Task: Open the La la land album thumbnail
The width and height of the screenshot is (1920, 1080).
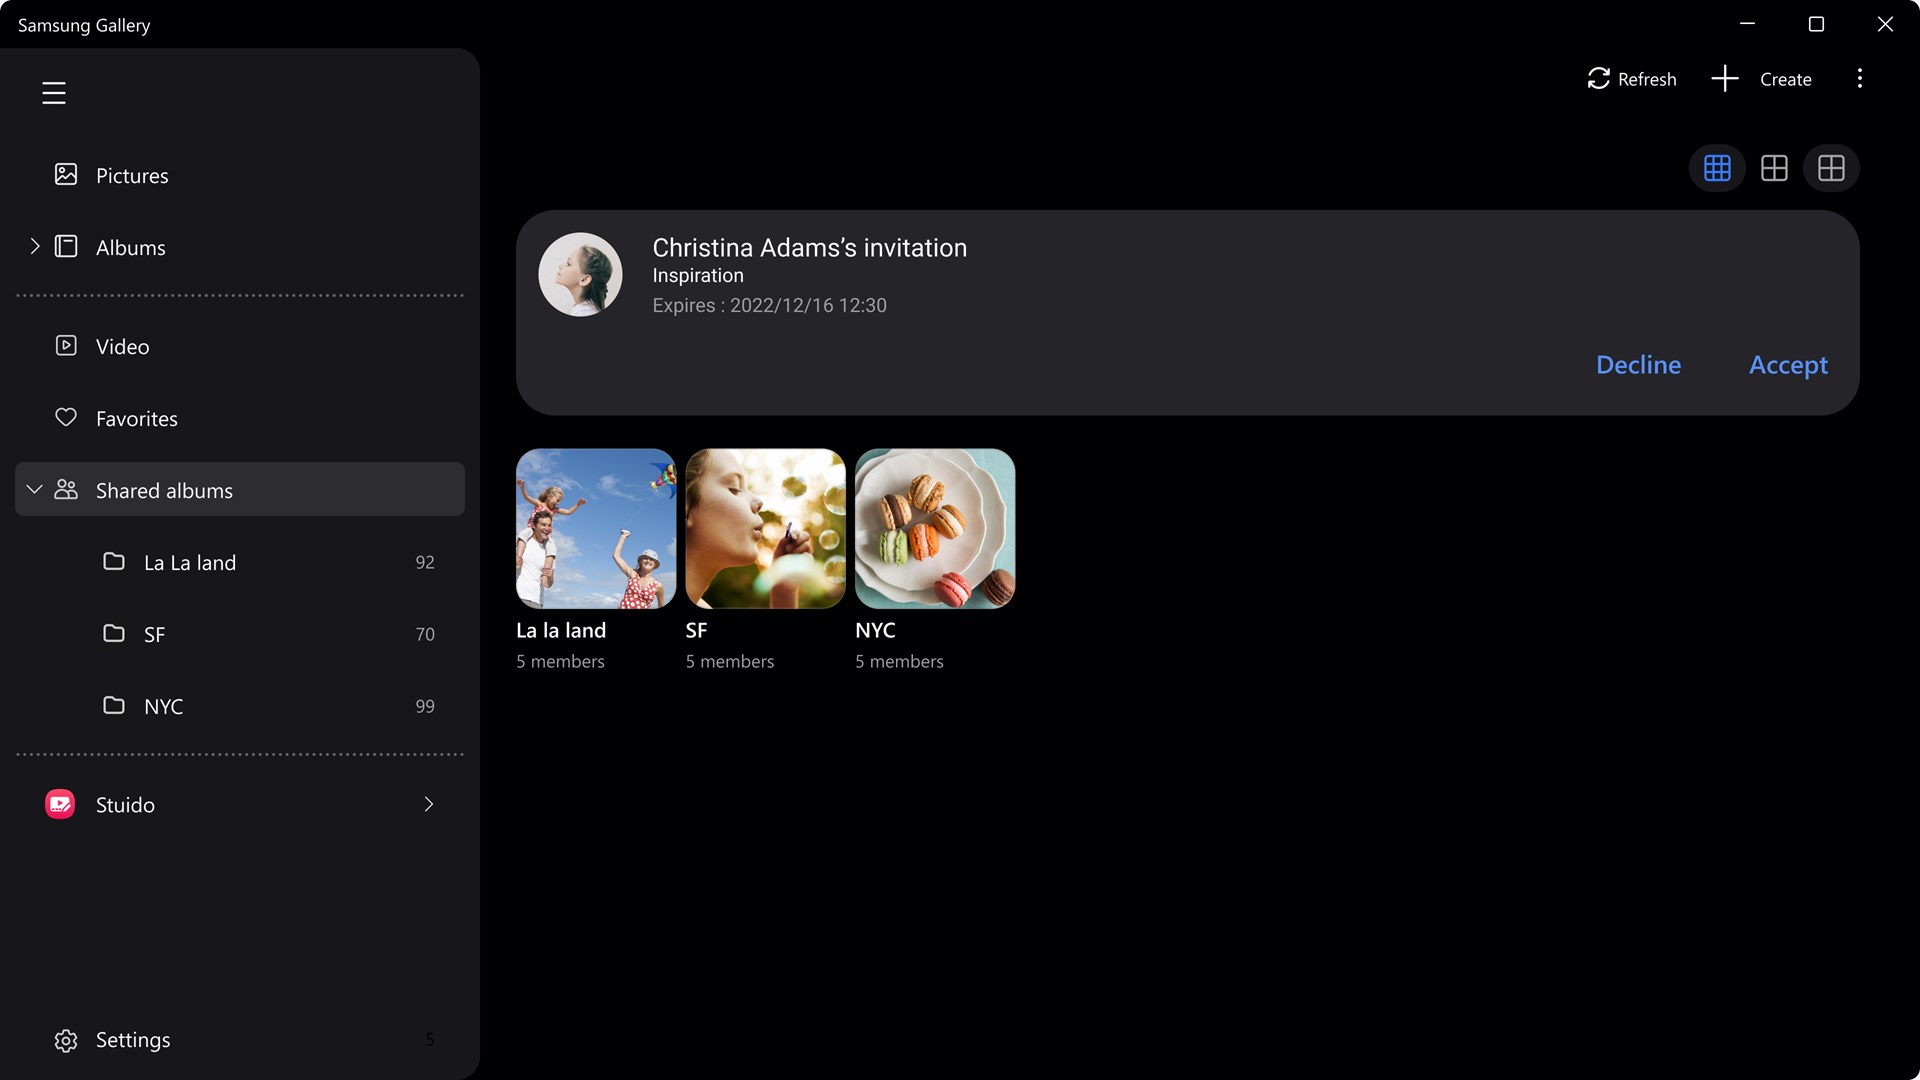Action: (596, 528)
